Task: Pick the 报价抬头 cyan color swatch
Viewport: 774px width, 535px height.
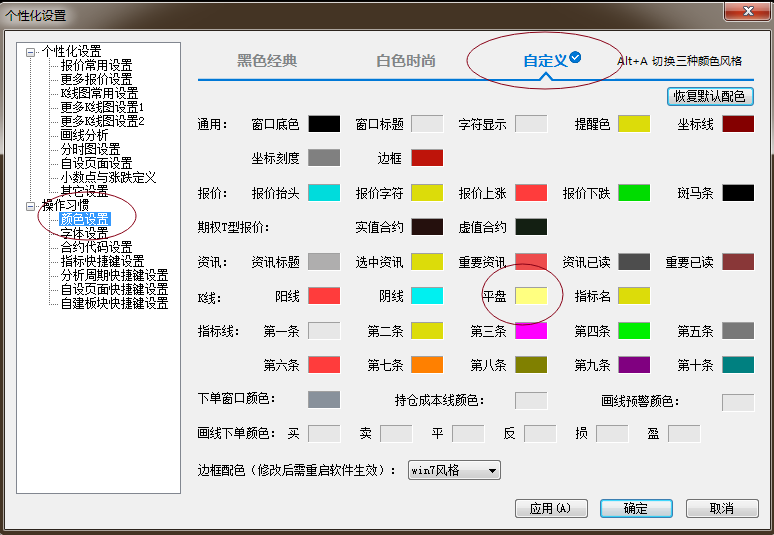Action: tap(324, 193)
